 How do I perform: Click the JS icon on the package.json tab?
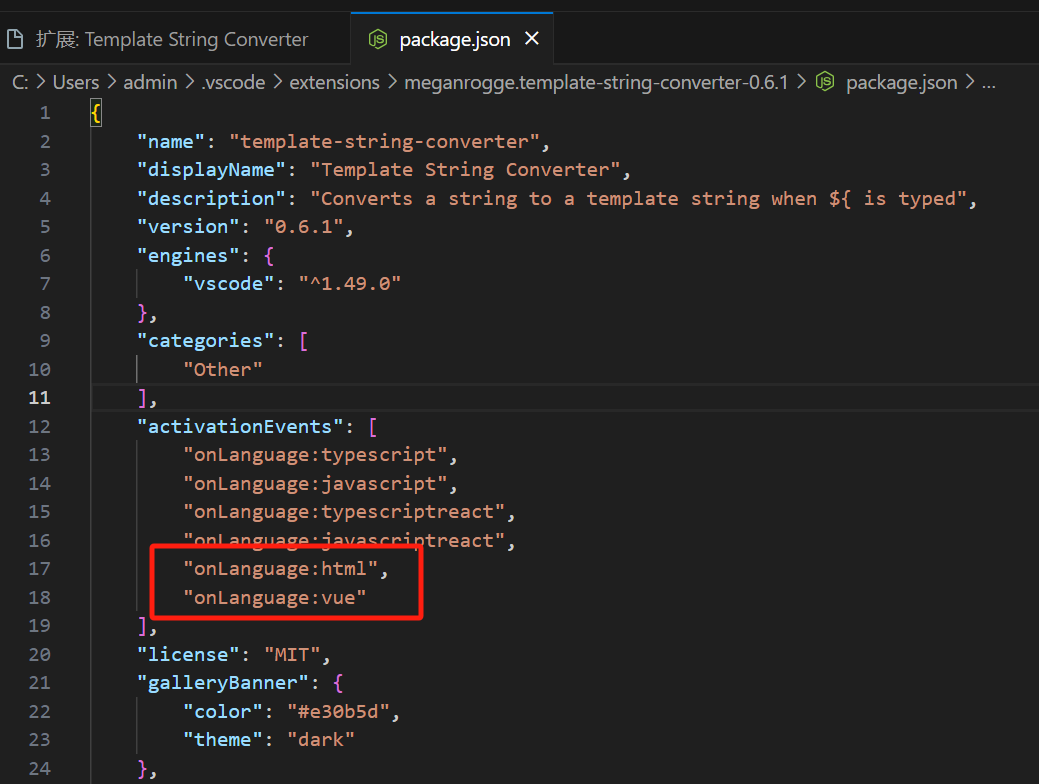click(x=379, y=38)
